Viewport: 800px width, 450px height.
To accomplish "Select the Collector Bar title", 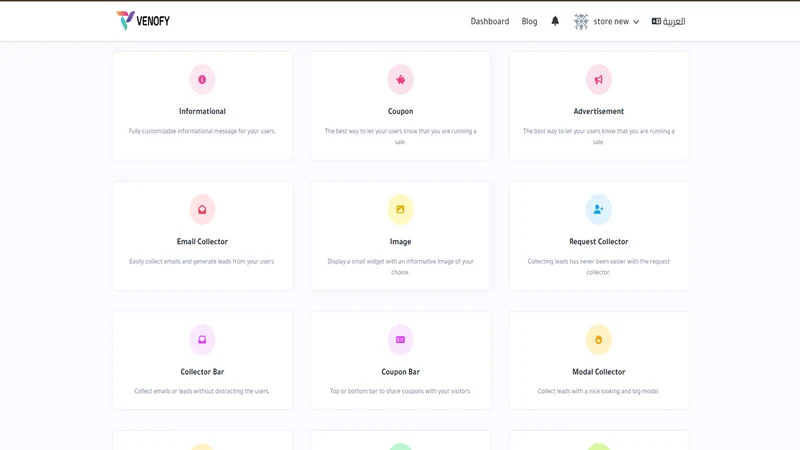I will pyautogui.click(x=202, y=372).
